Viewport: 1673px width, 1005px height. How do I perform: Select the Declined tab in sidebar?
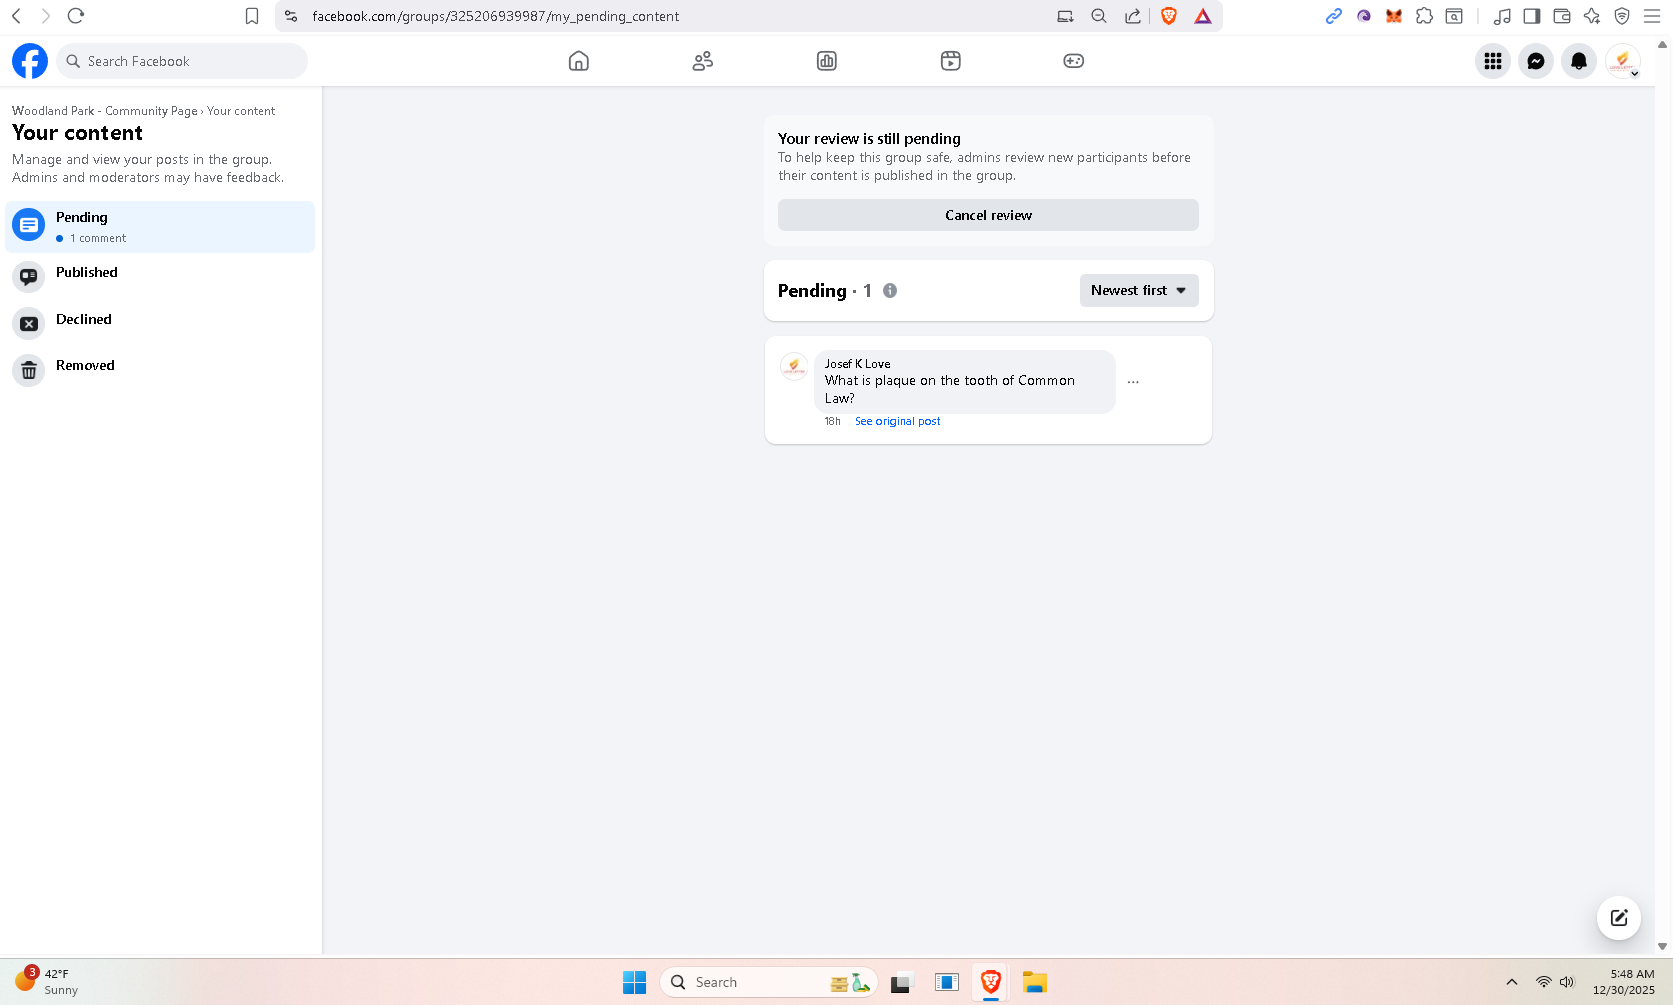point(84,320)
